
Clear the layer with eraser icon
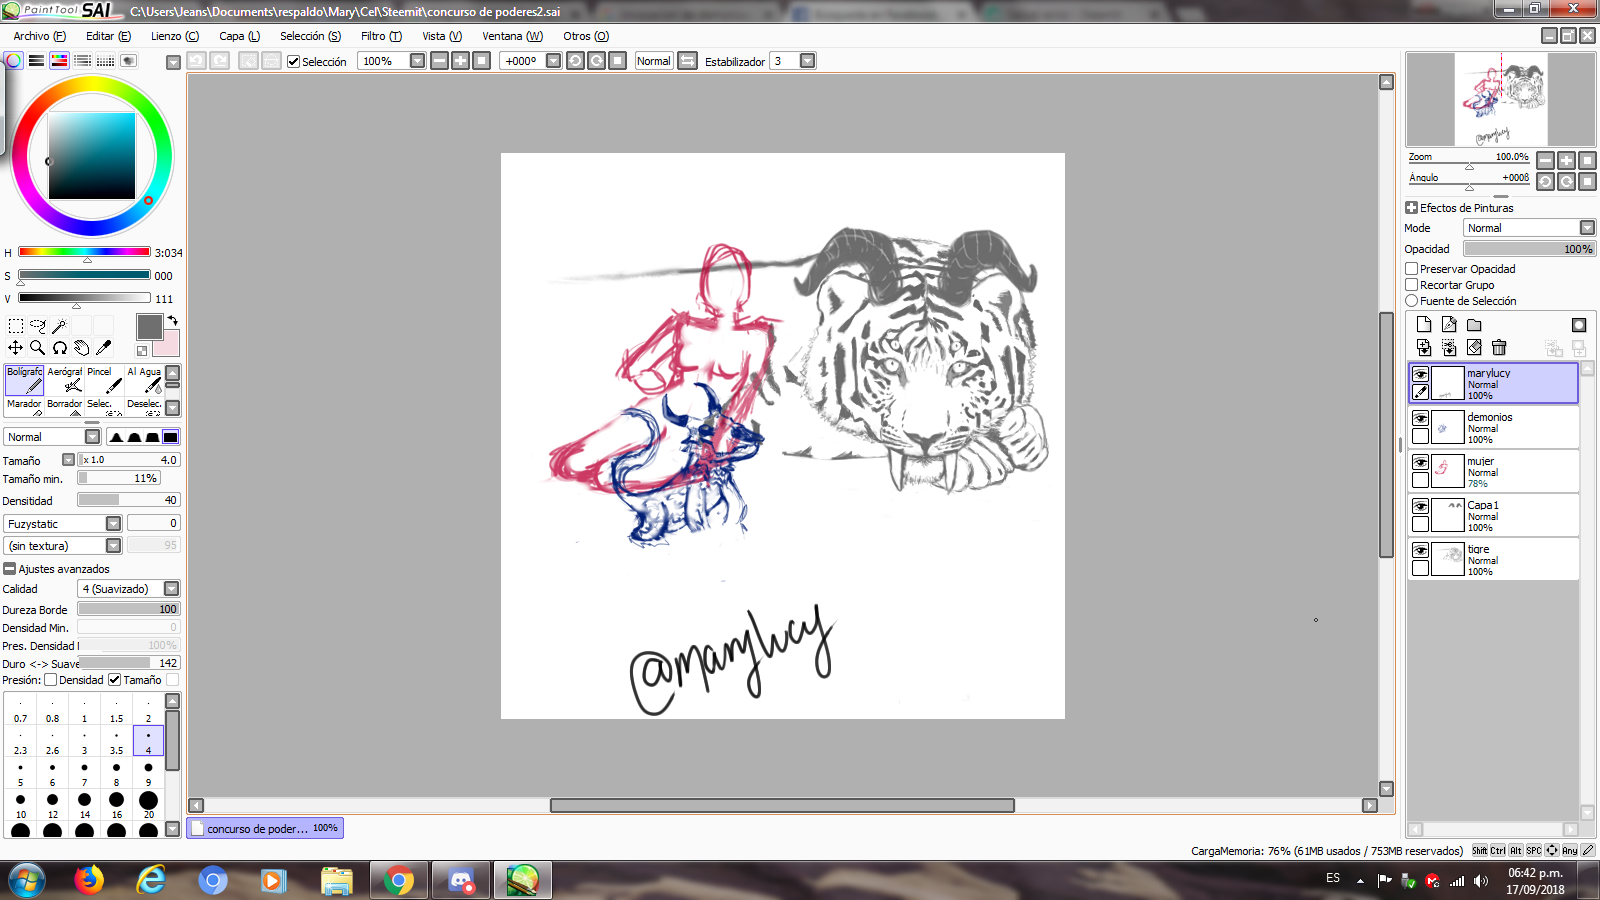1474,348
